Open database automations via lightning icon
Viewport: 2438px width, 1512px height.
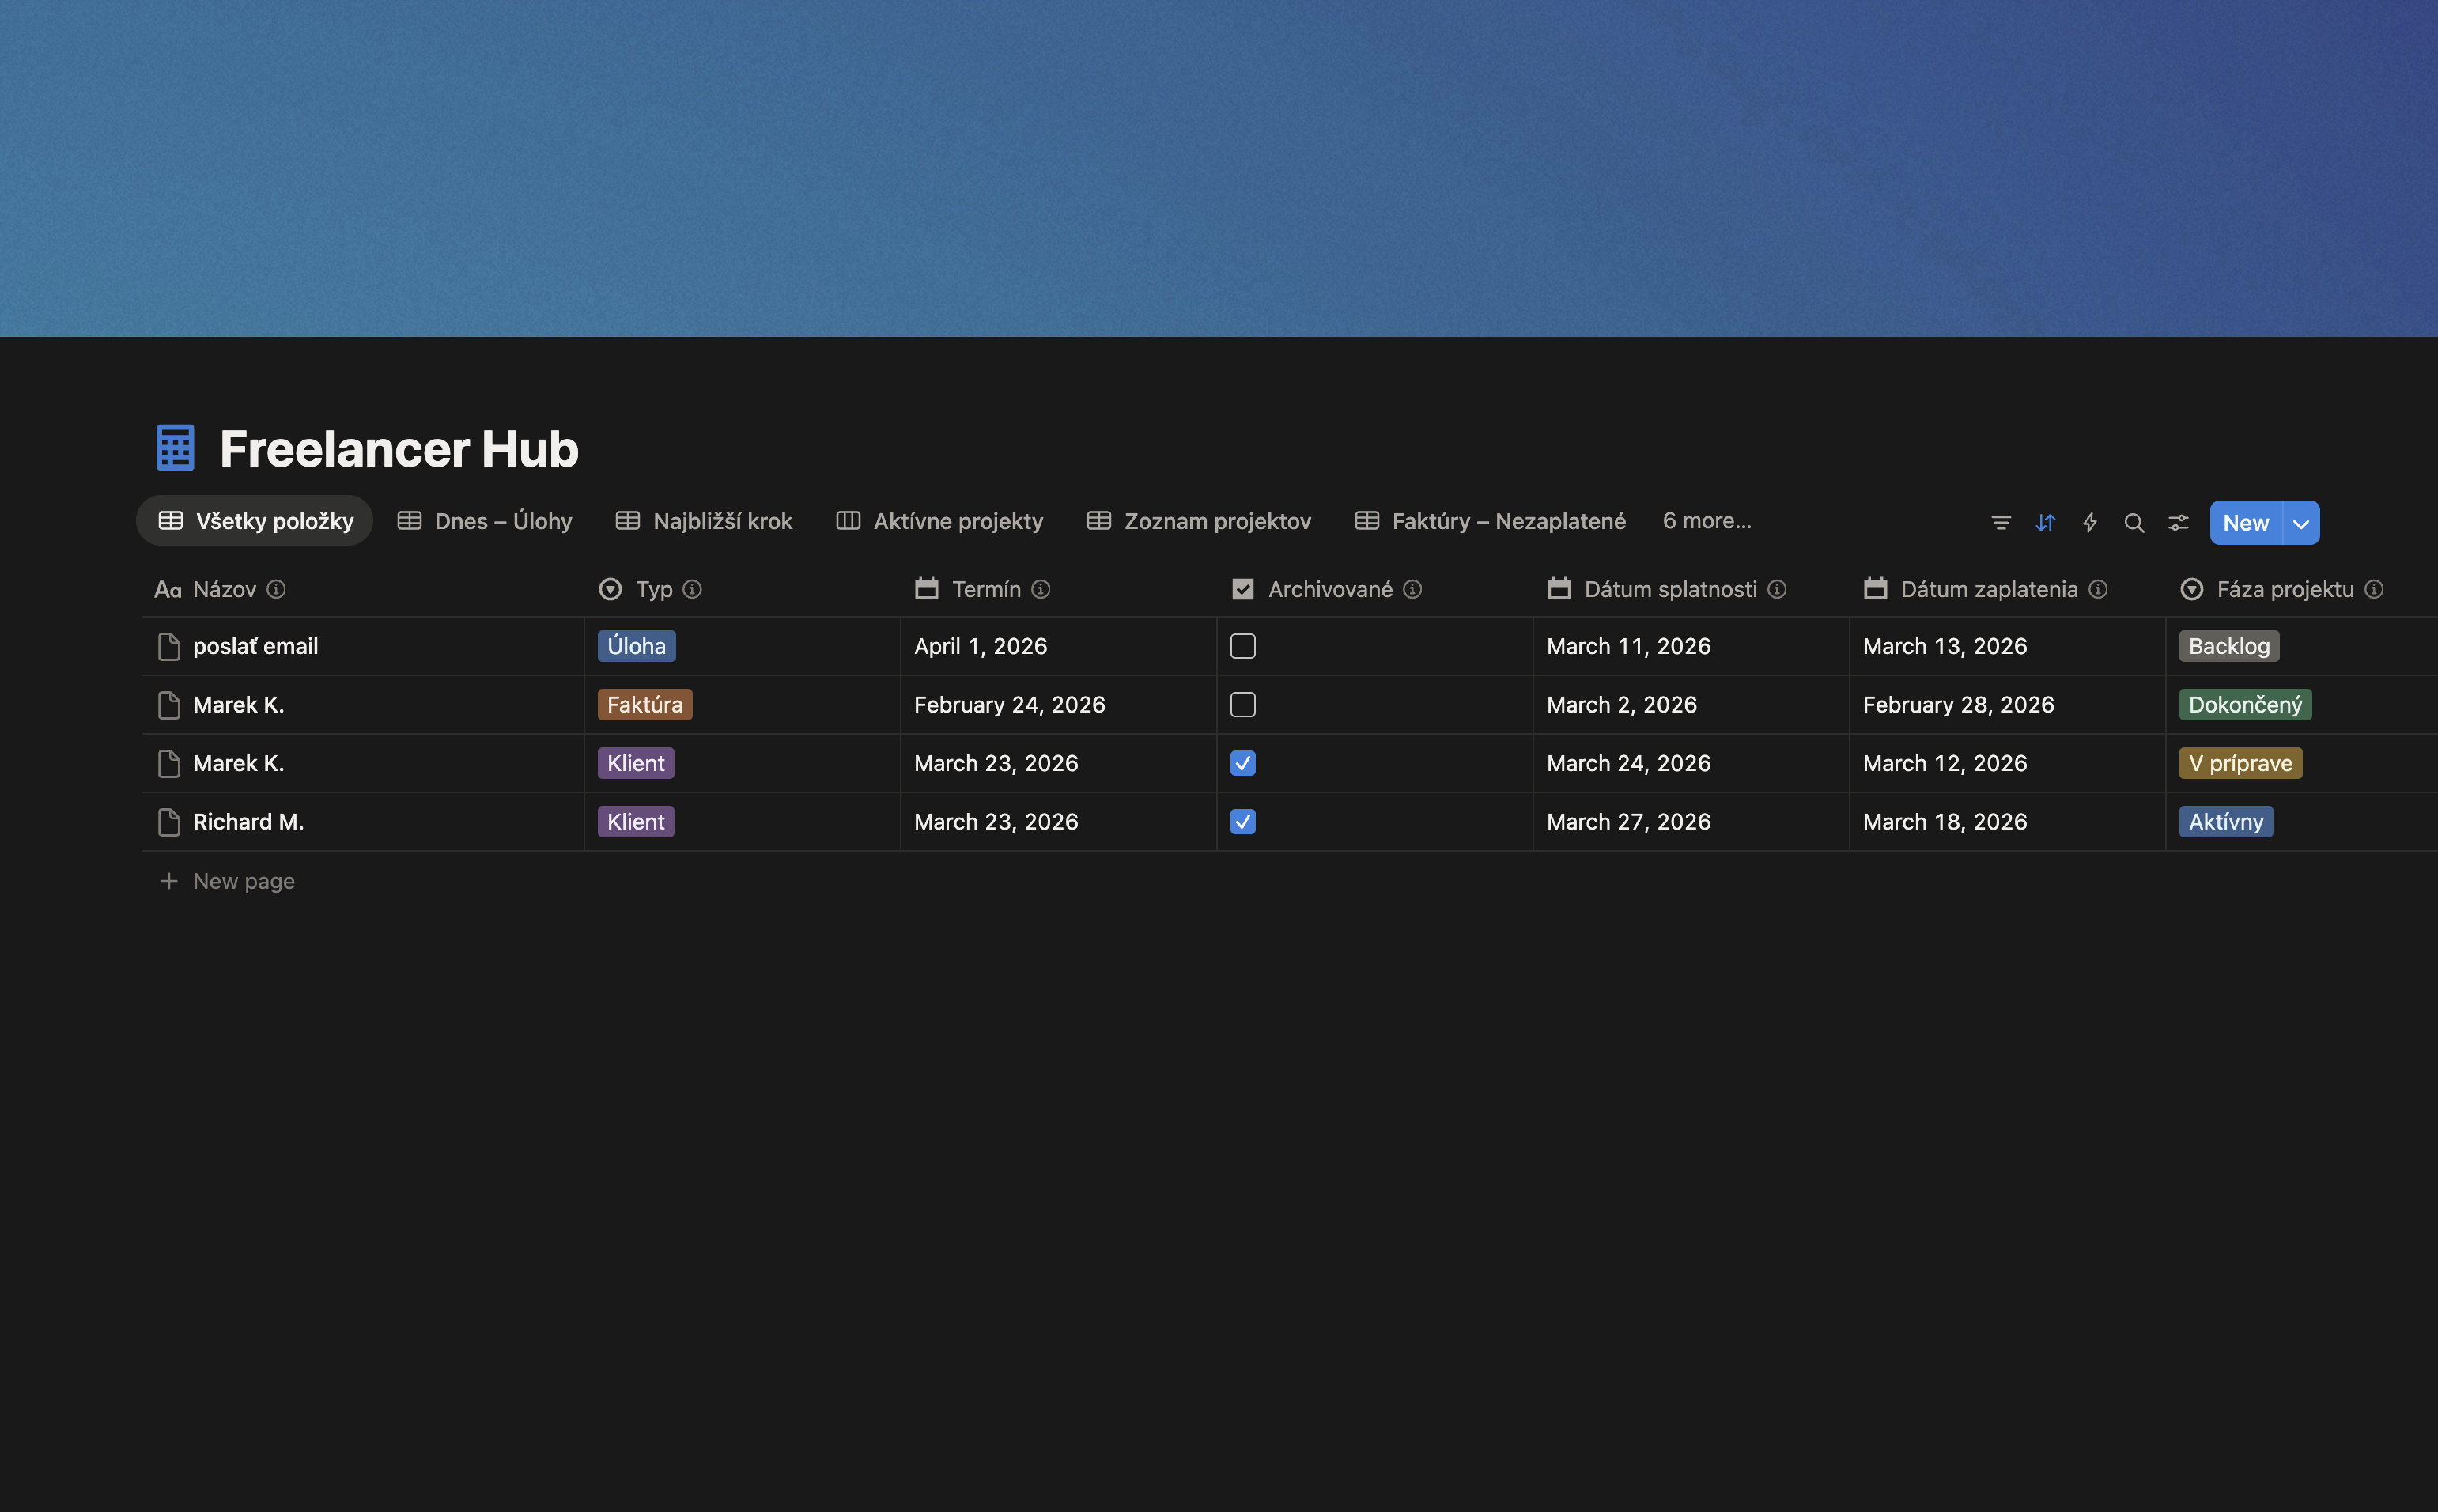2089,522
